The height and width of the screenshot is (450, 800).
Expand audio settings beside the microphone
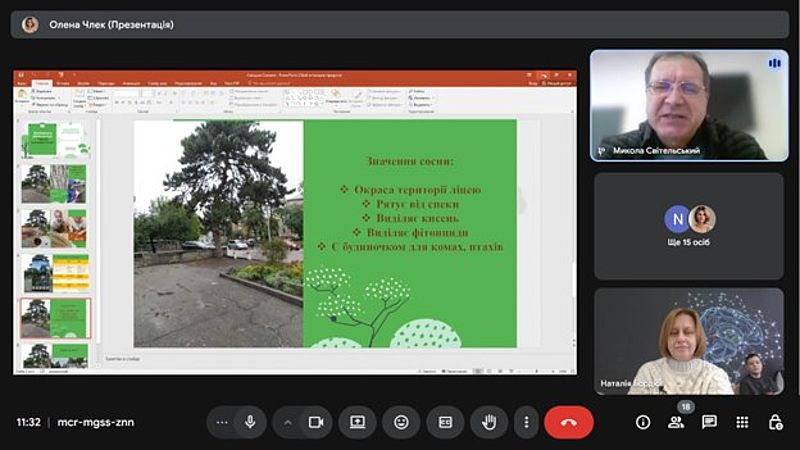221,422
